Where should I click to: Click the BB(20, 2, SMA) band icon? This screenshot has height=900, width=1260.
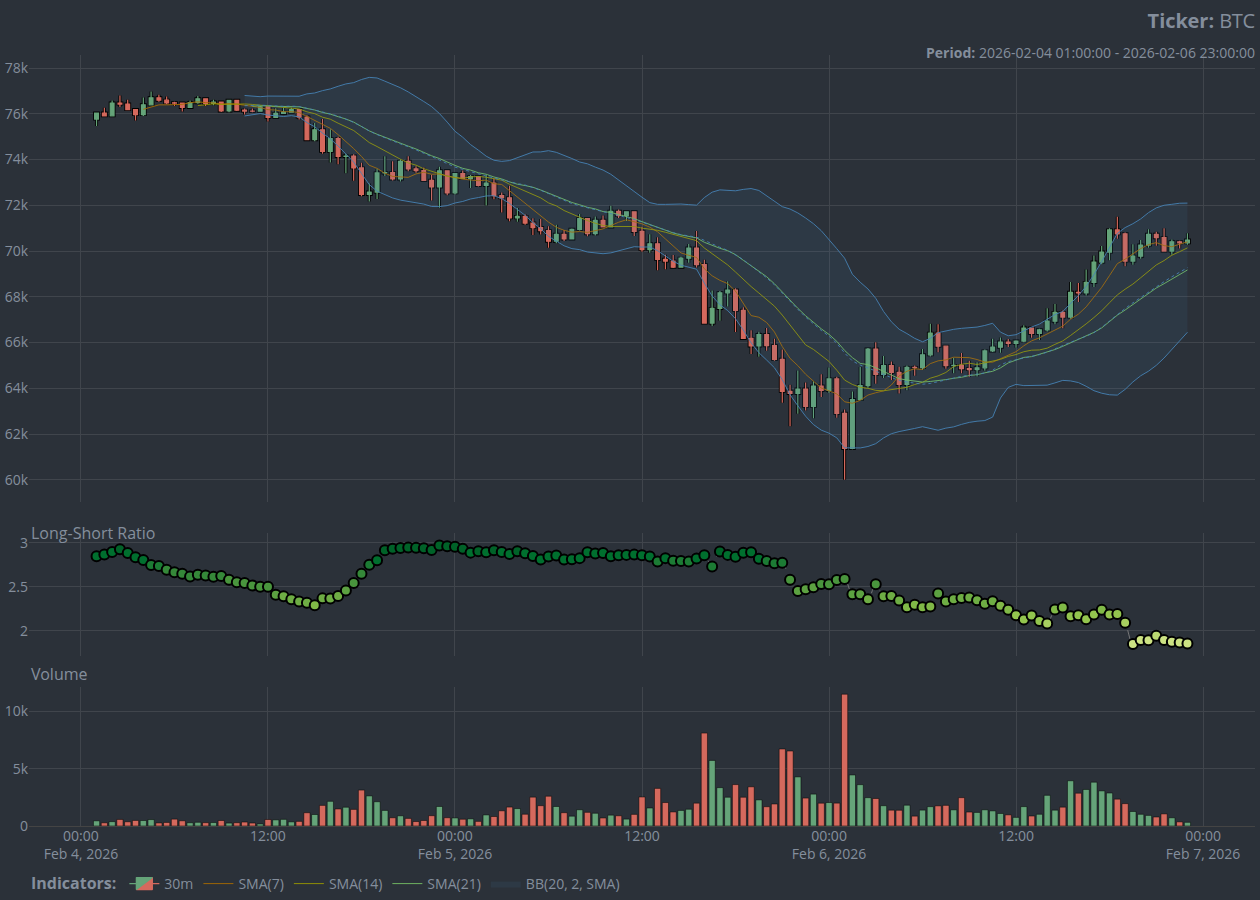click(x=505, y=884)
